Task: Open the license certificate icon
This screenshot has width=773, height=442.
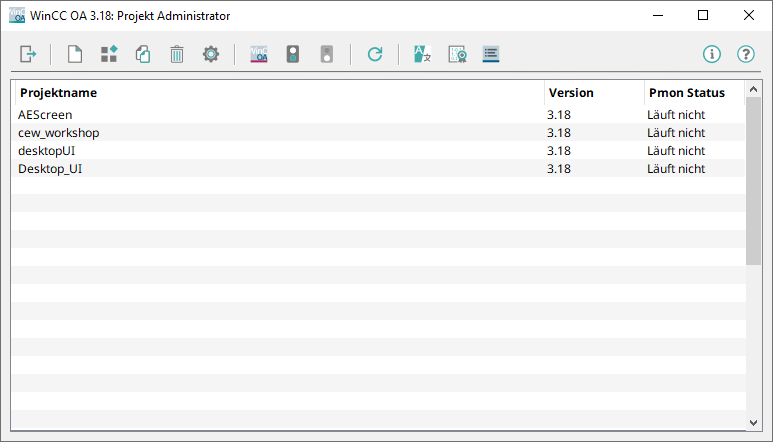Action: (457, 54)
